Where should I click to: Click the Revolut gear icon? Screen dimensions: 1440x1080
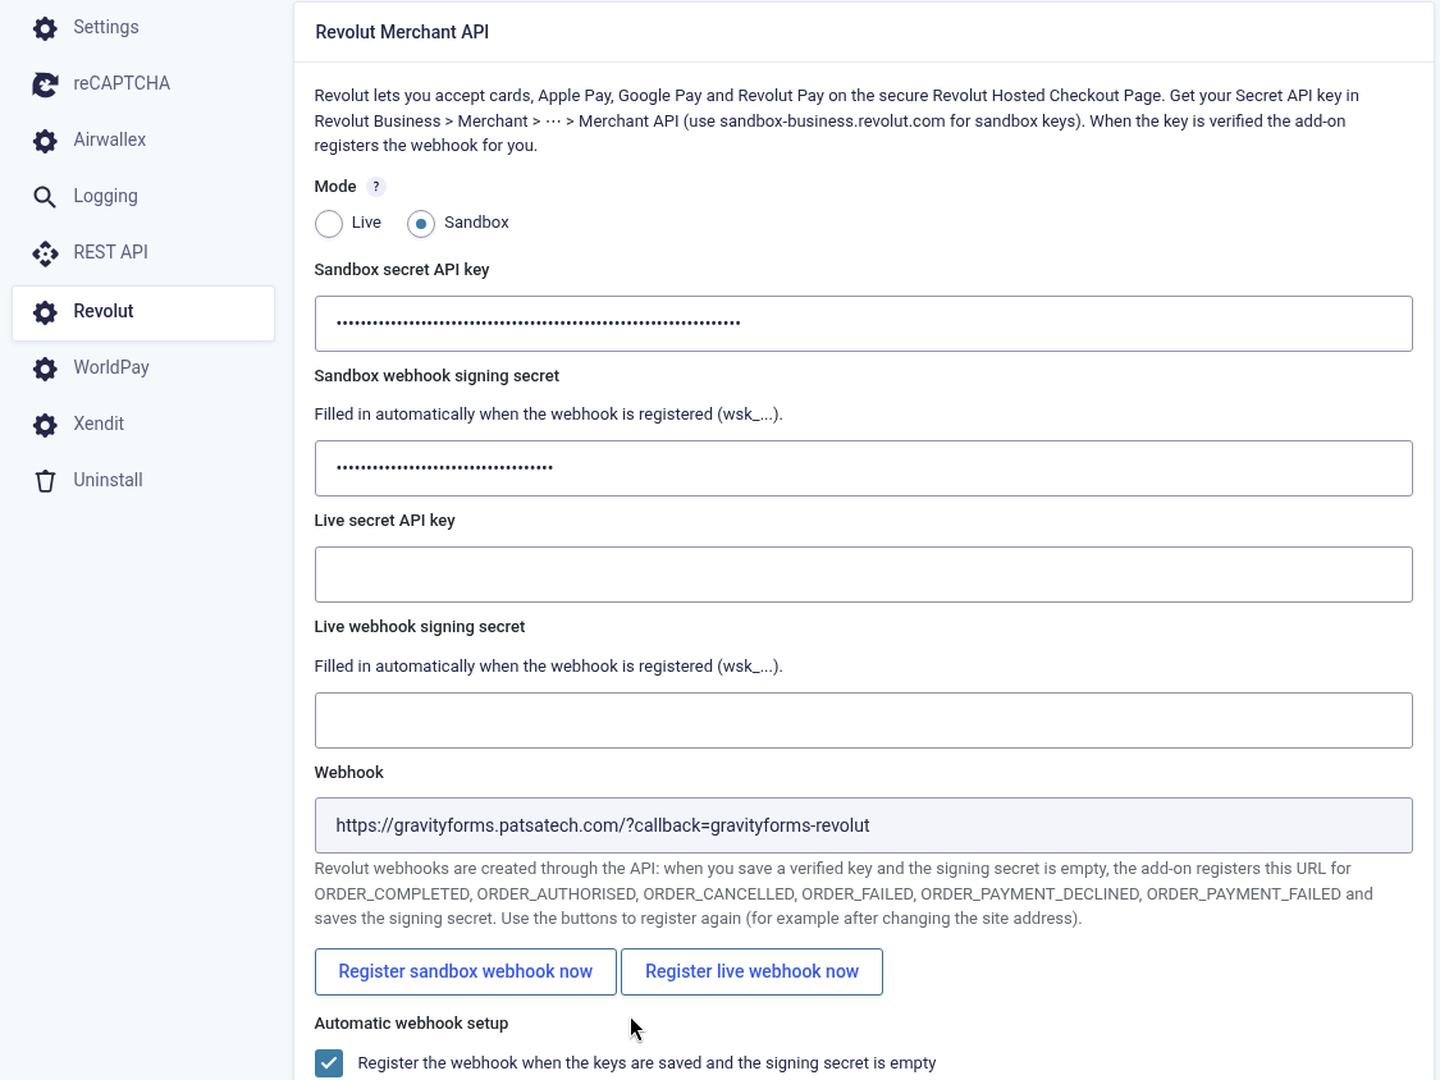point(45,312)
